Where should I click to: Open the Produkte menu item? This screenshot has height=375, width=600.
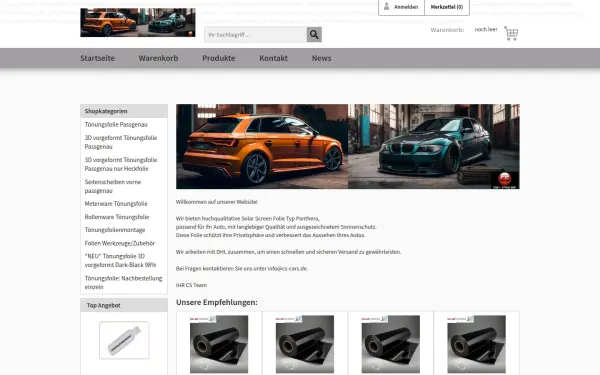point(219,58)
